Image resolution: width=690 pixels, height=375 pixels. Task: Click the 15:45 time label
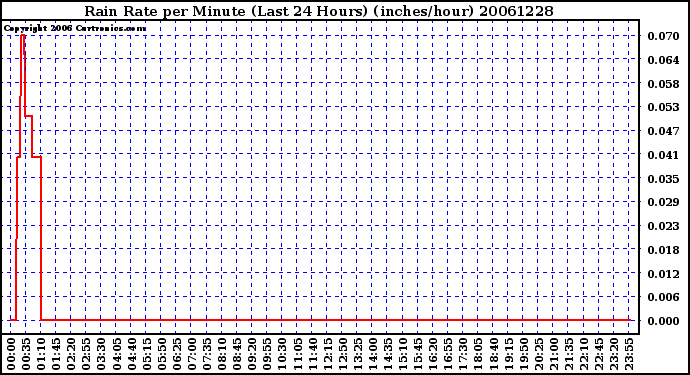418,354
